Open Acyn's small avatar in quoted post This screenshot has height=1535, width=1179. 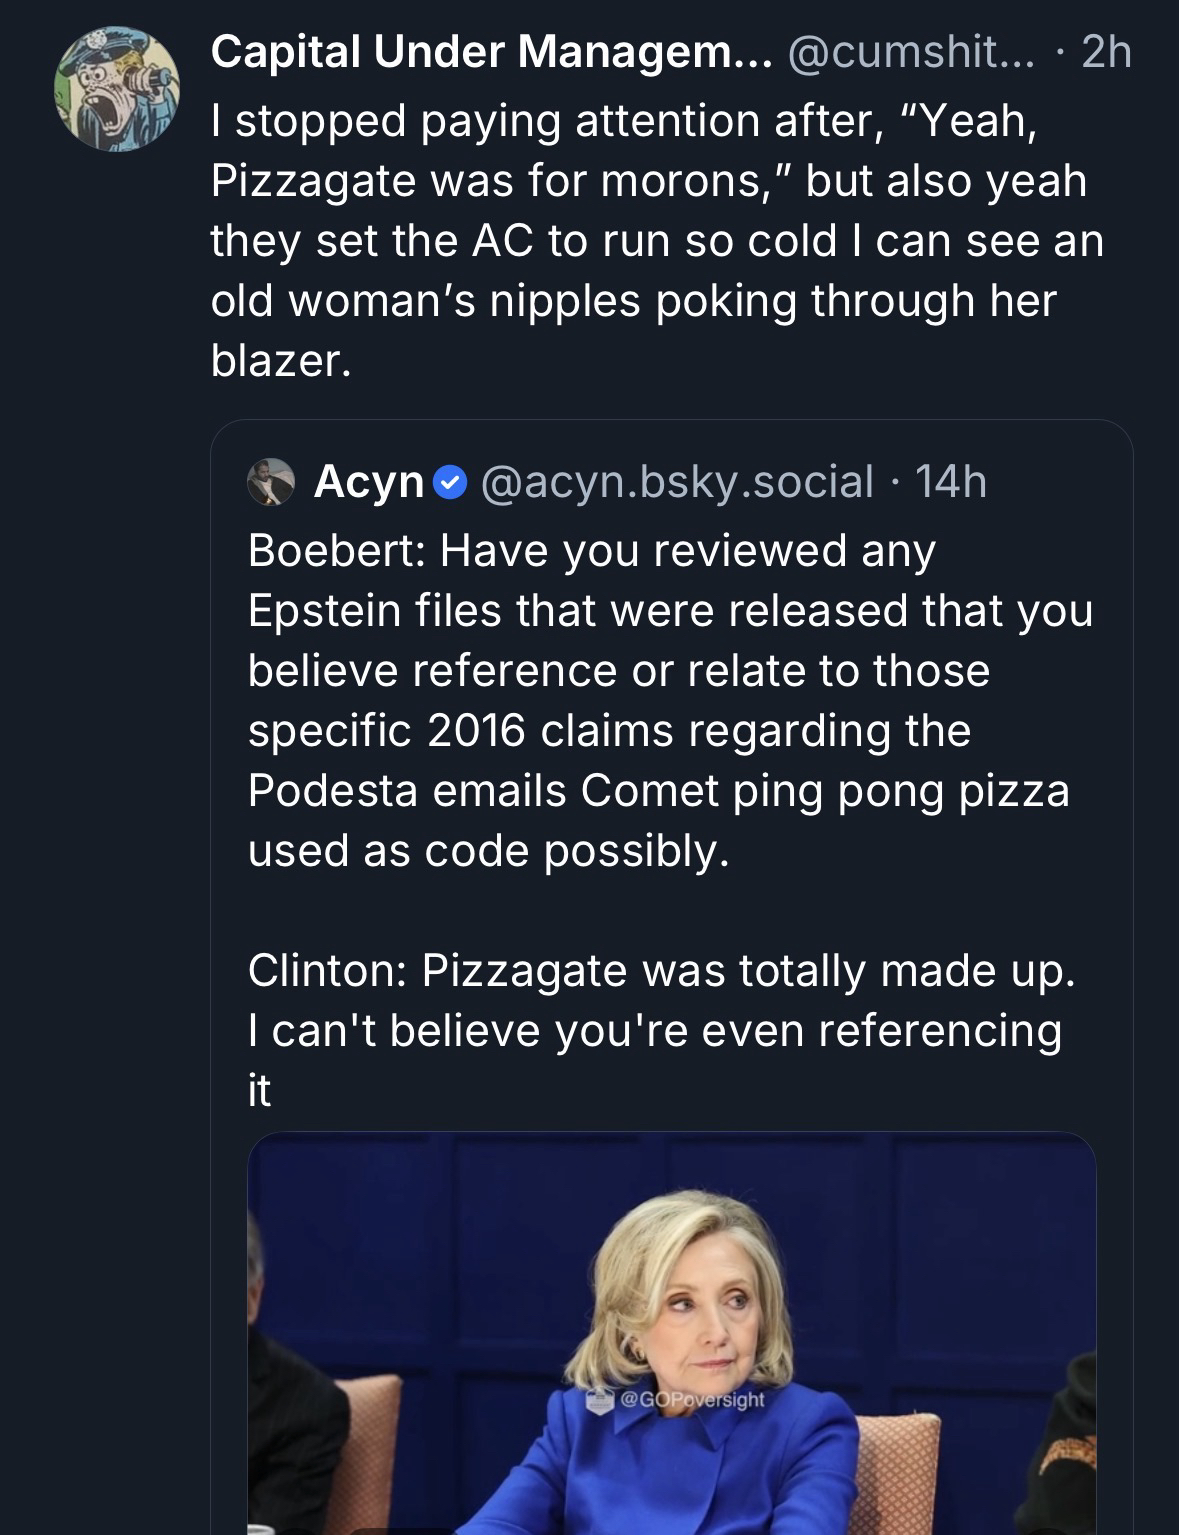tap(271, 481)
